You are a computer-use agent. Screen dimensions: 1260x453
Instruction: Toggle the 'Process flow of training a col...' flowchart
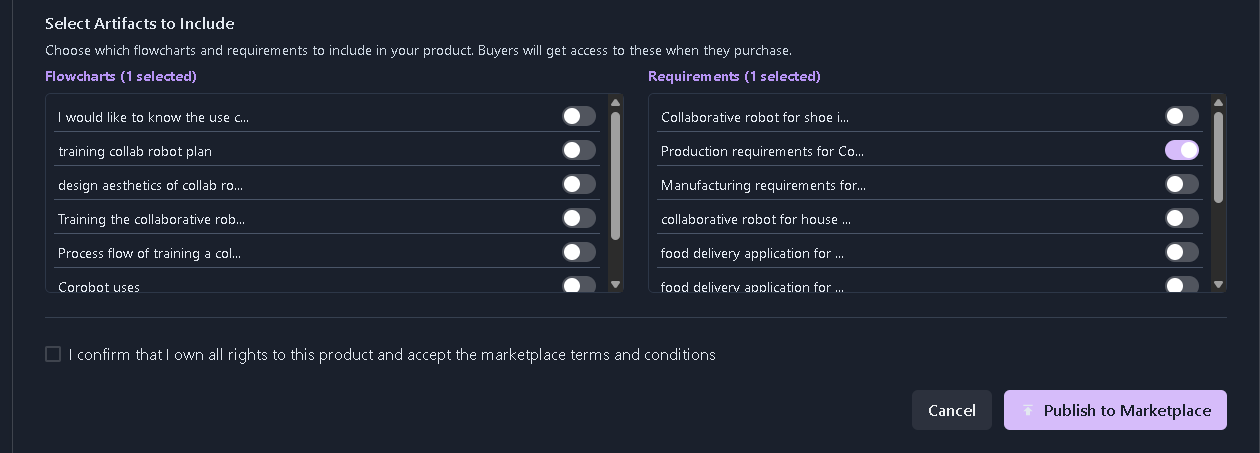(x=579, y=252)
